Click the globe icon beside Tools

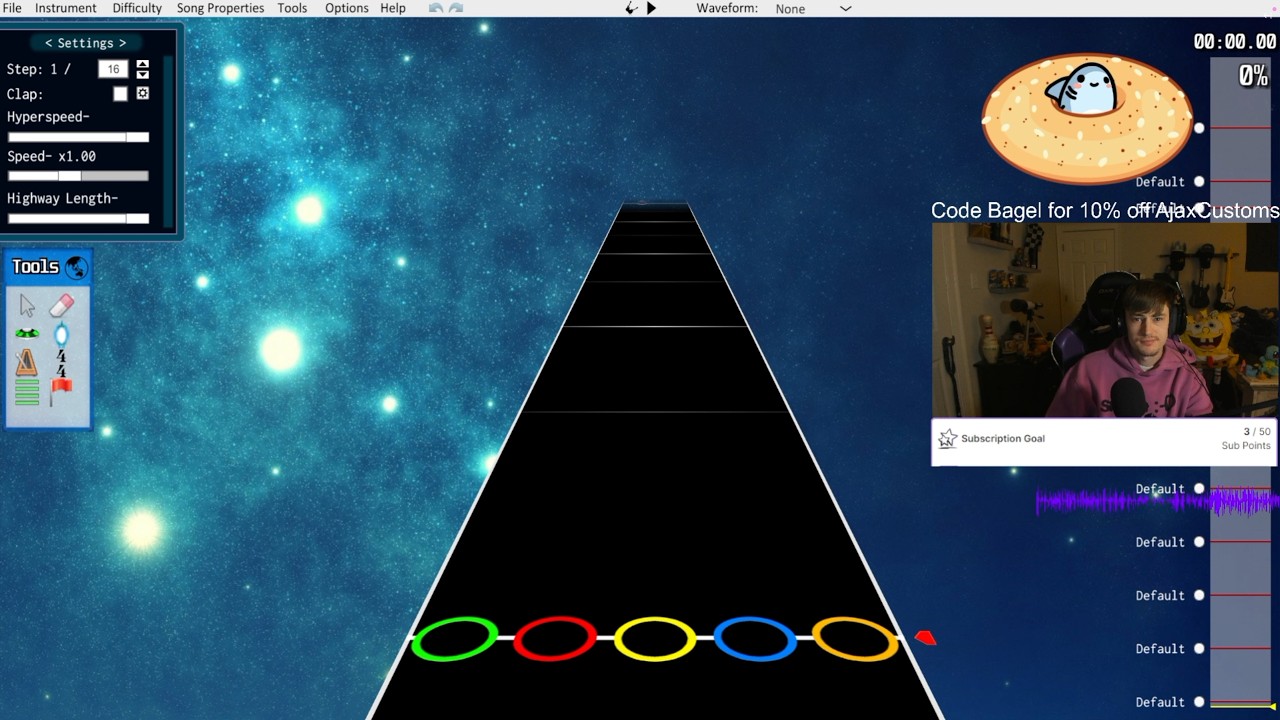tap(76, 267)
